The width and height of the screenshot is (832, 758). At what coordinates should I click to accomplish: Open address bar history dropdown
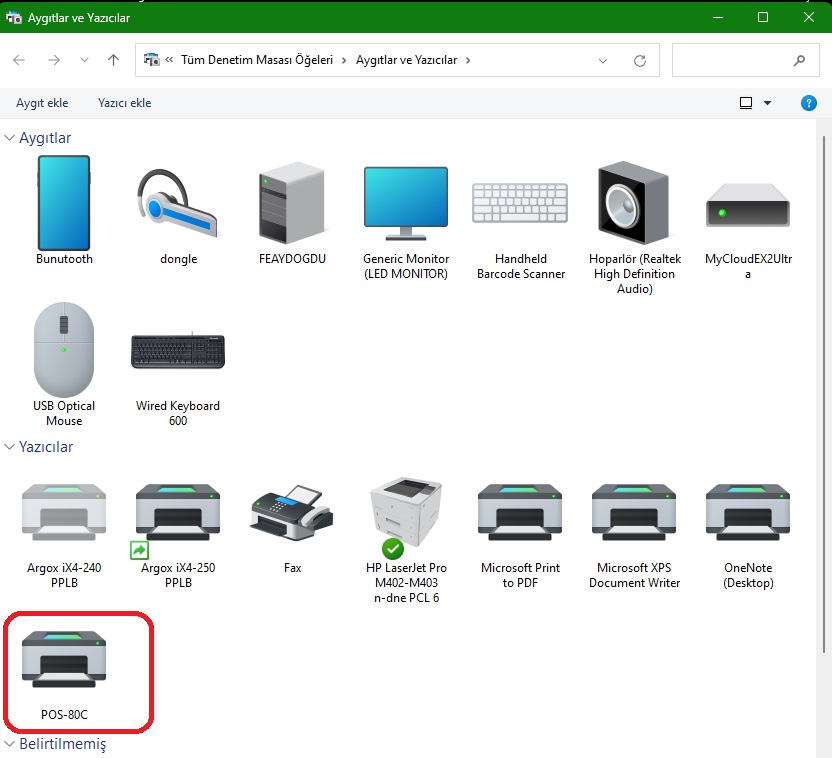[x=603, y=60]
